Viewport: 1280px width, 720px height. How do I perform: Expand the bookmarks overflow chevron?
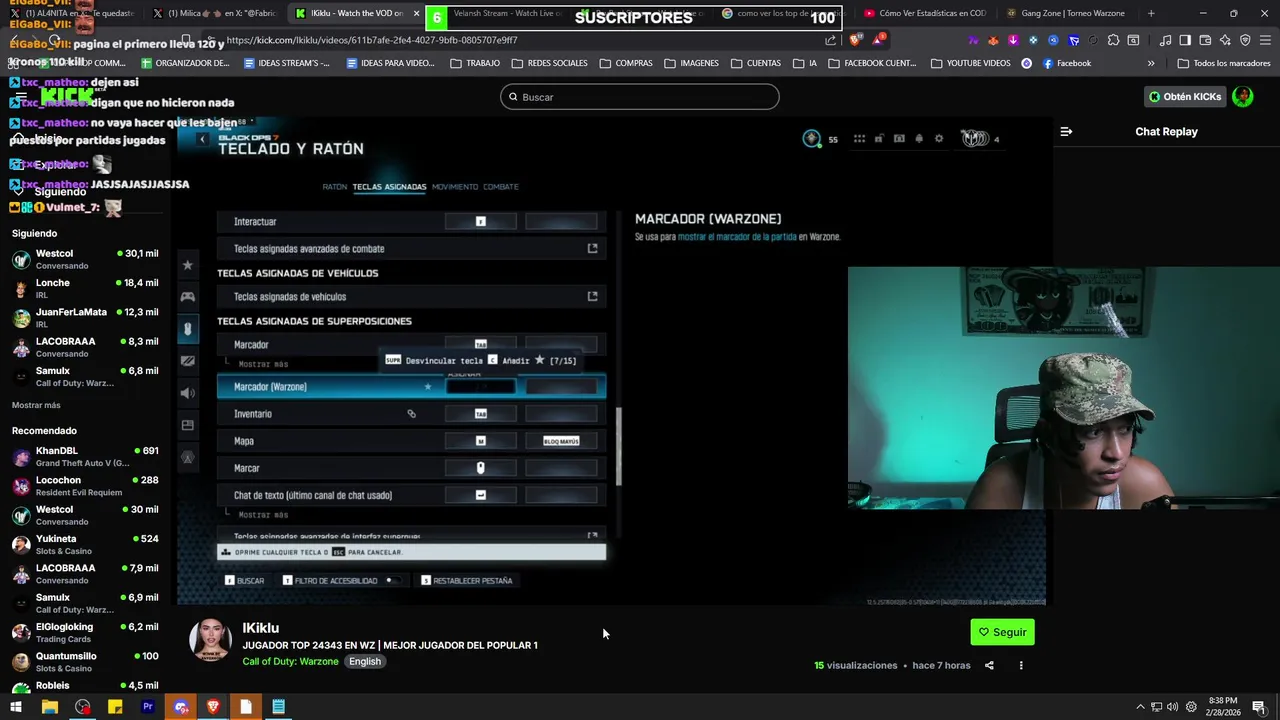[1151, 63]
